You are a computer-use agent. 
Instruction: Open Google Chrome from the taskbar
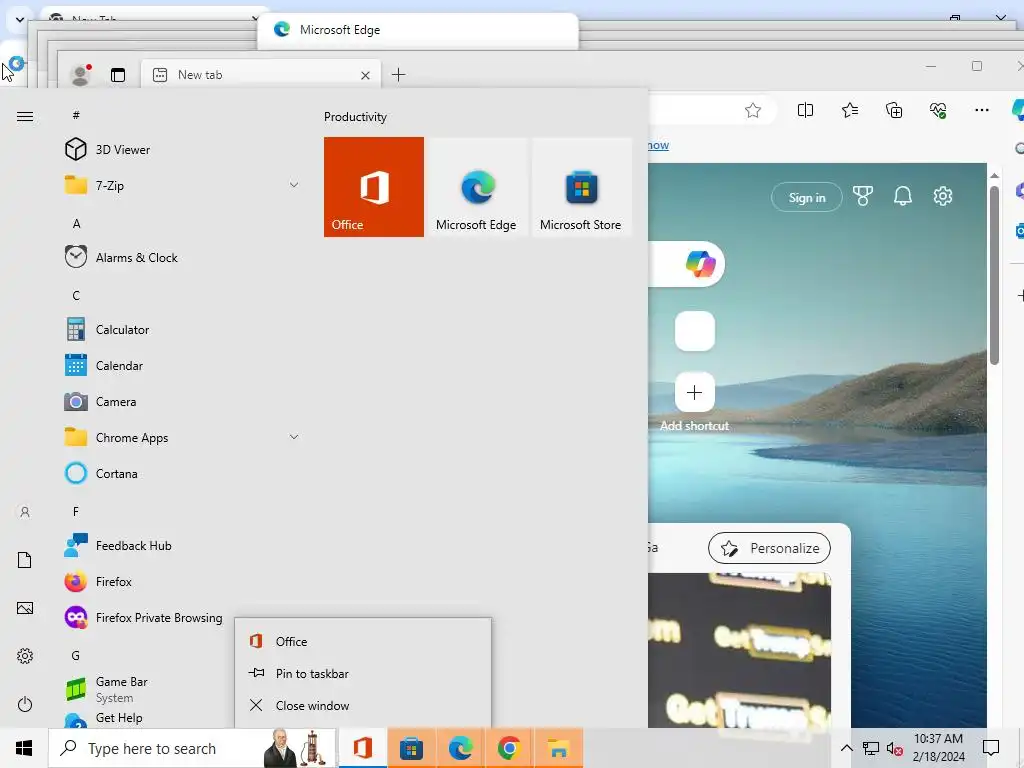(509, 748)
